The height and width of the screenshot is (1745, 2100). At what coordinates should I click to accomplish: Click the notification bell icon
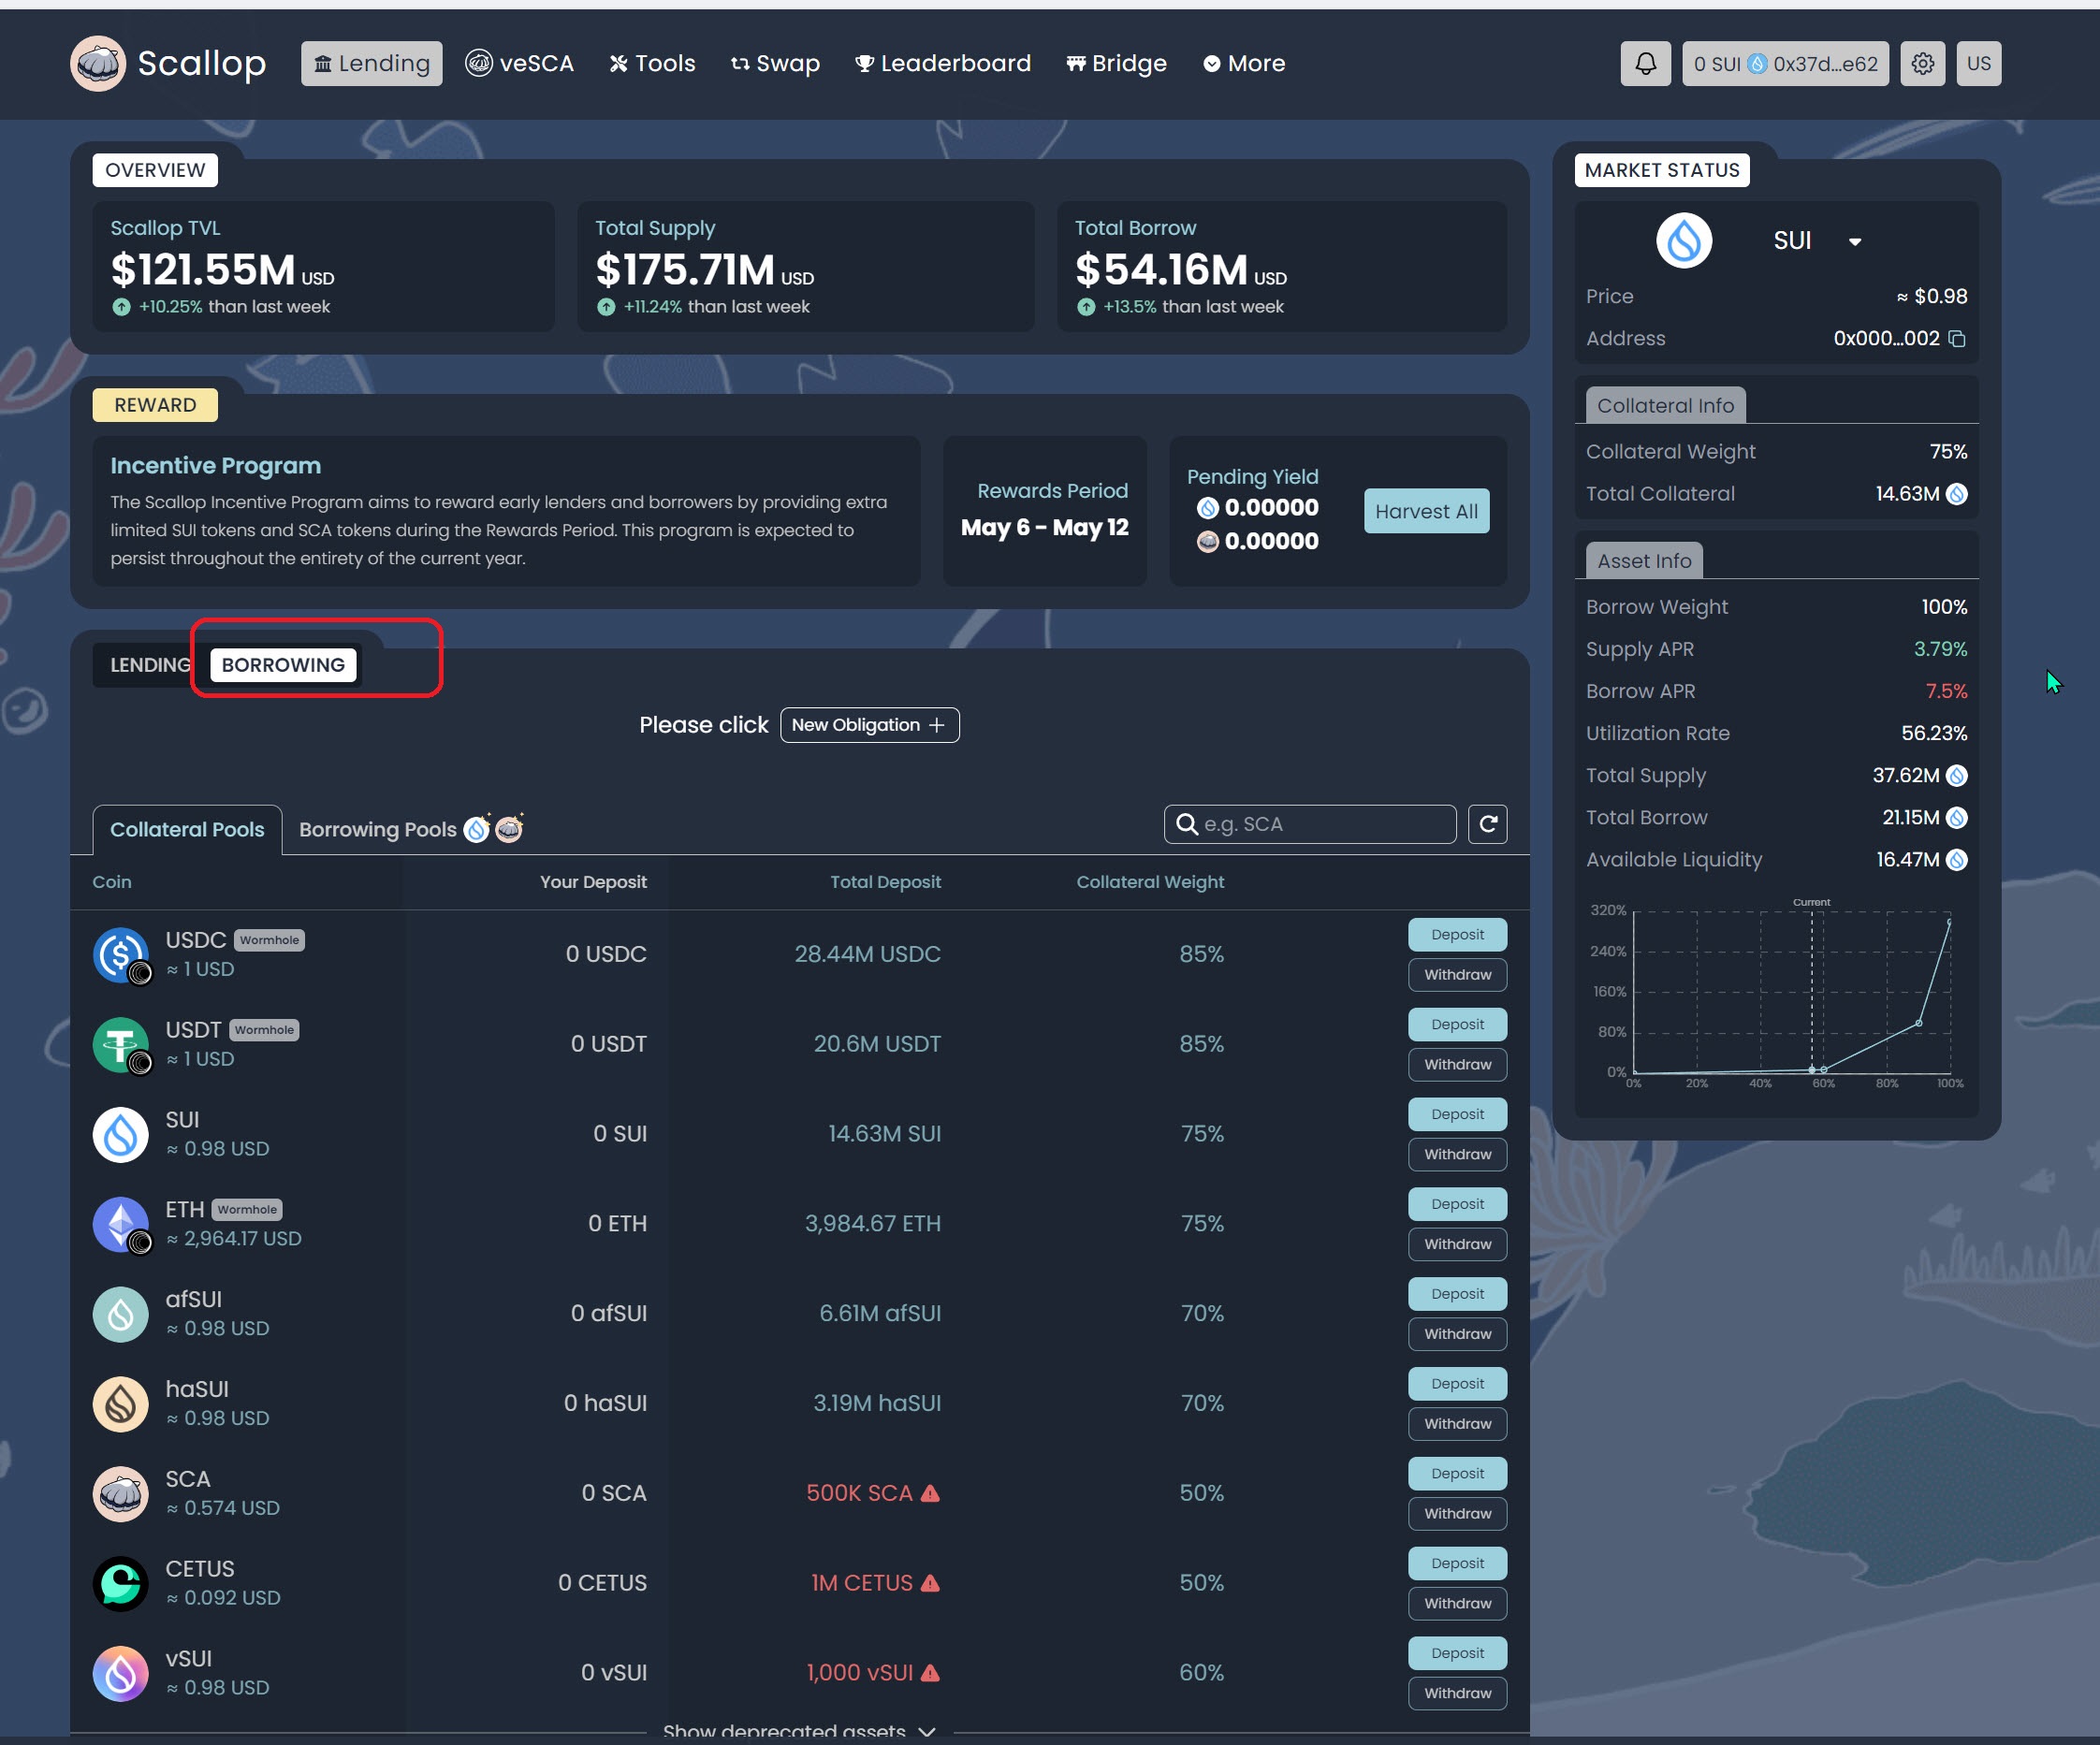pyautogui.click(x=1645, y=64)
